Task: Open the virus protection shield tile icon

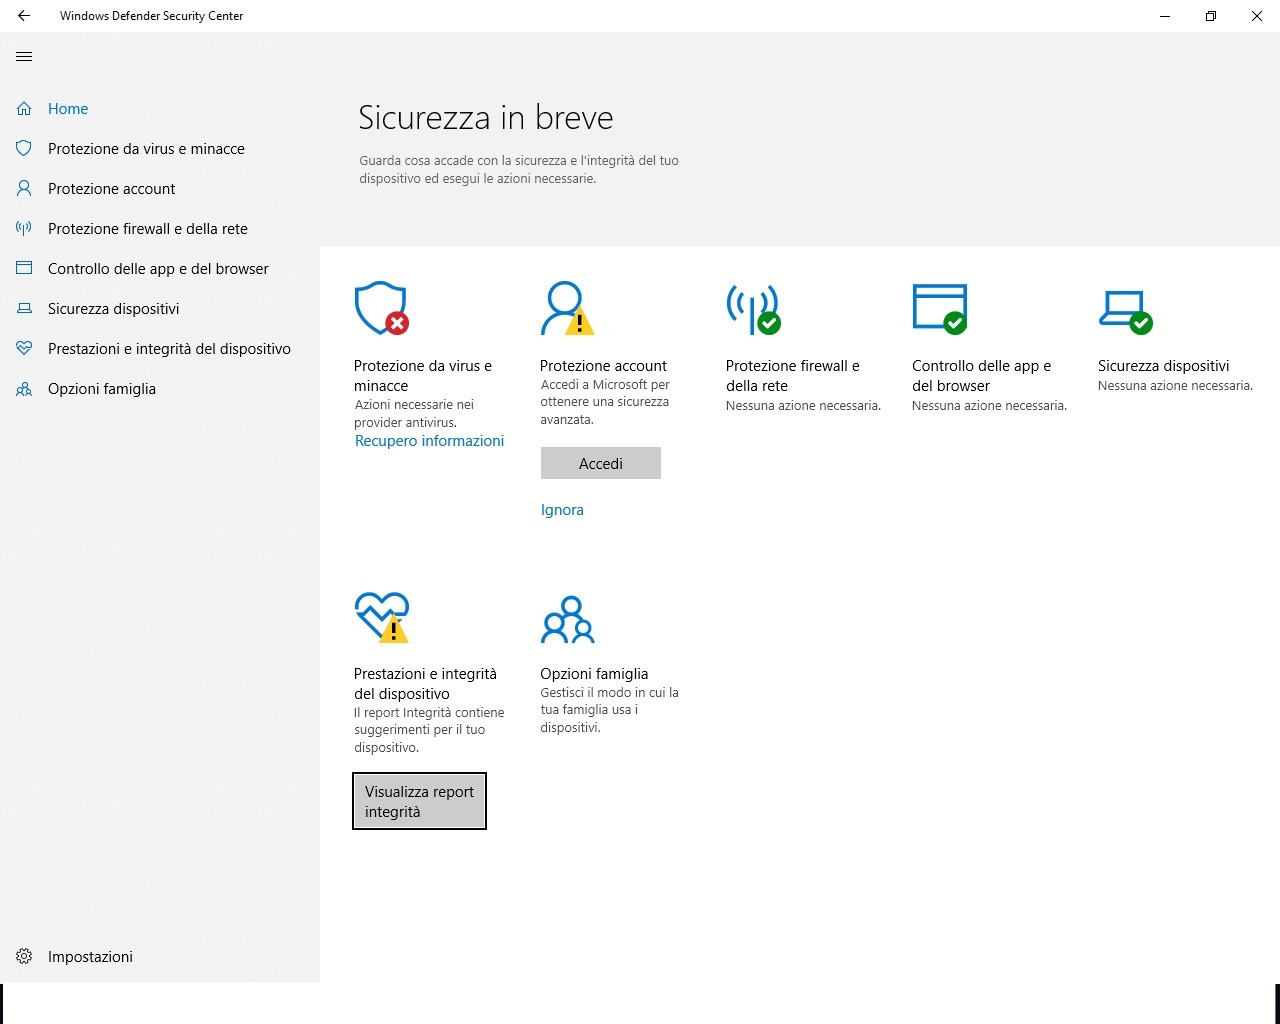Action: (382, 308)
